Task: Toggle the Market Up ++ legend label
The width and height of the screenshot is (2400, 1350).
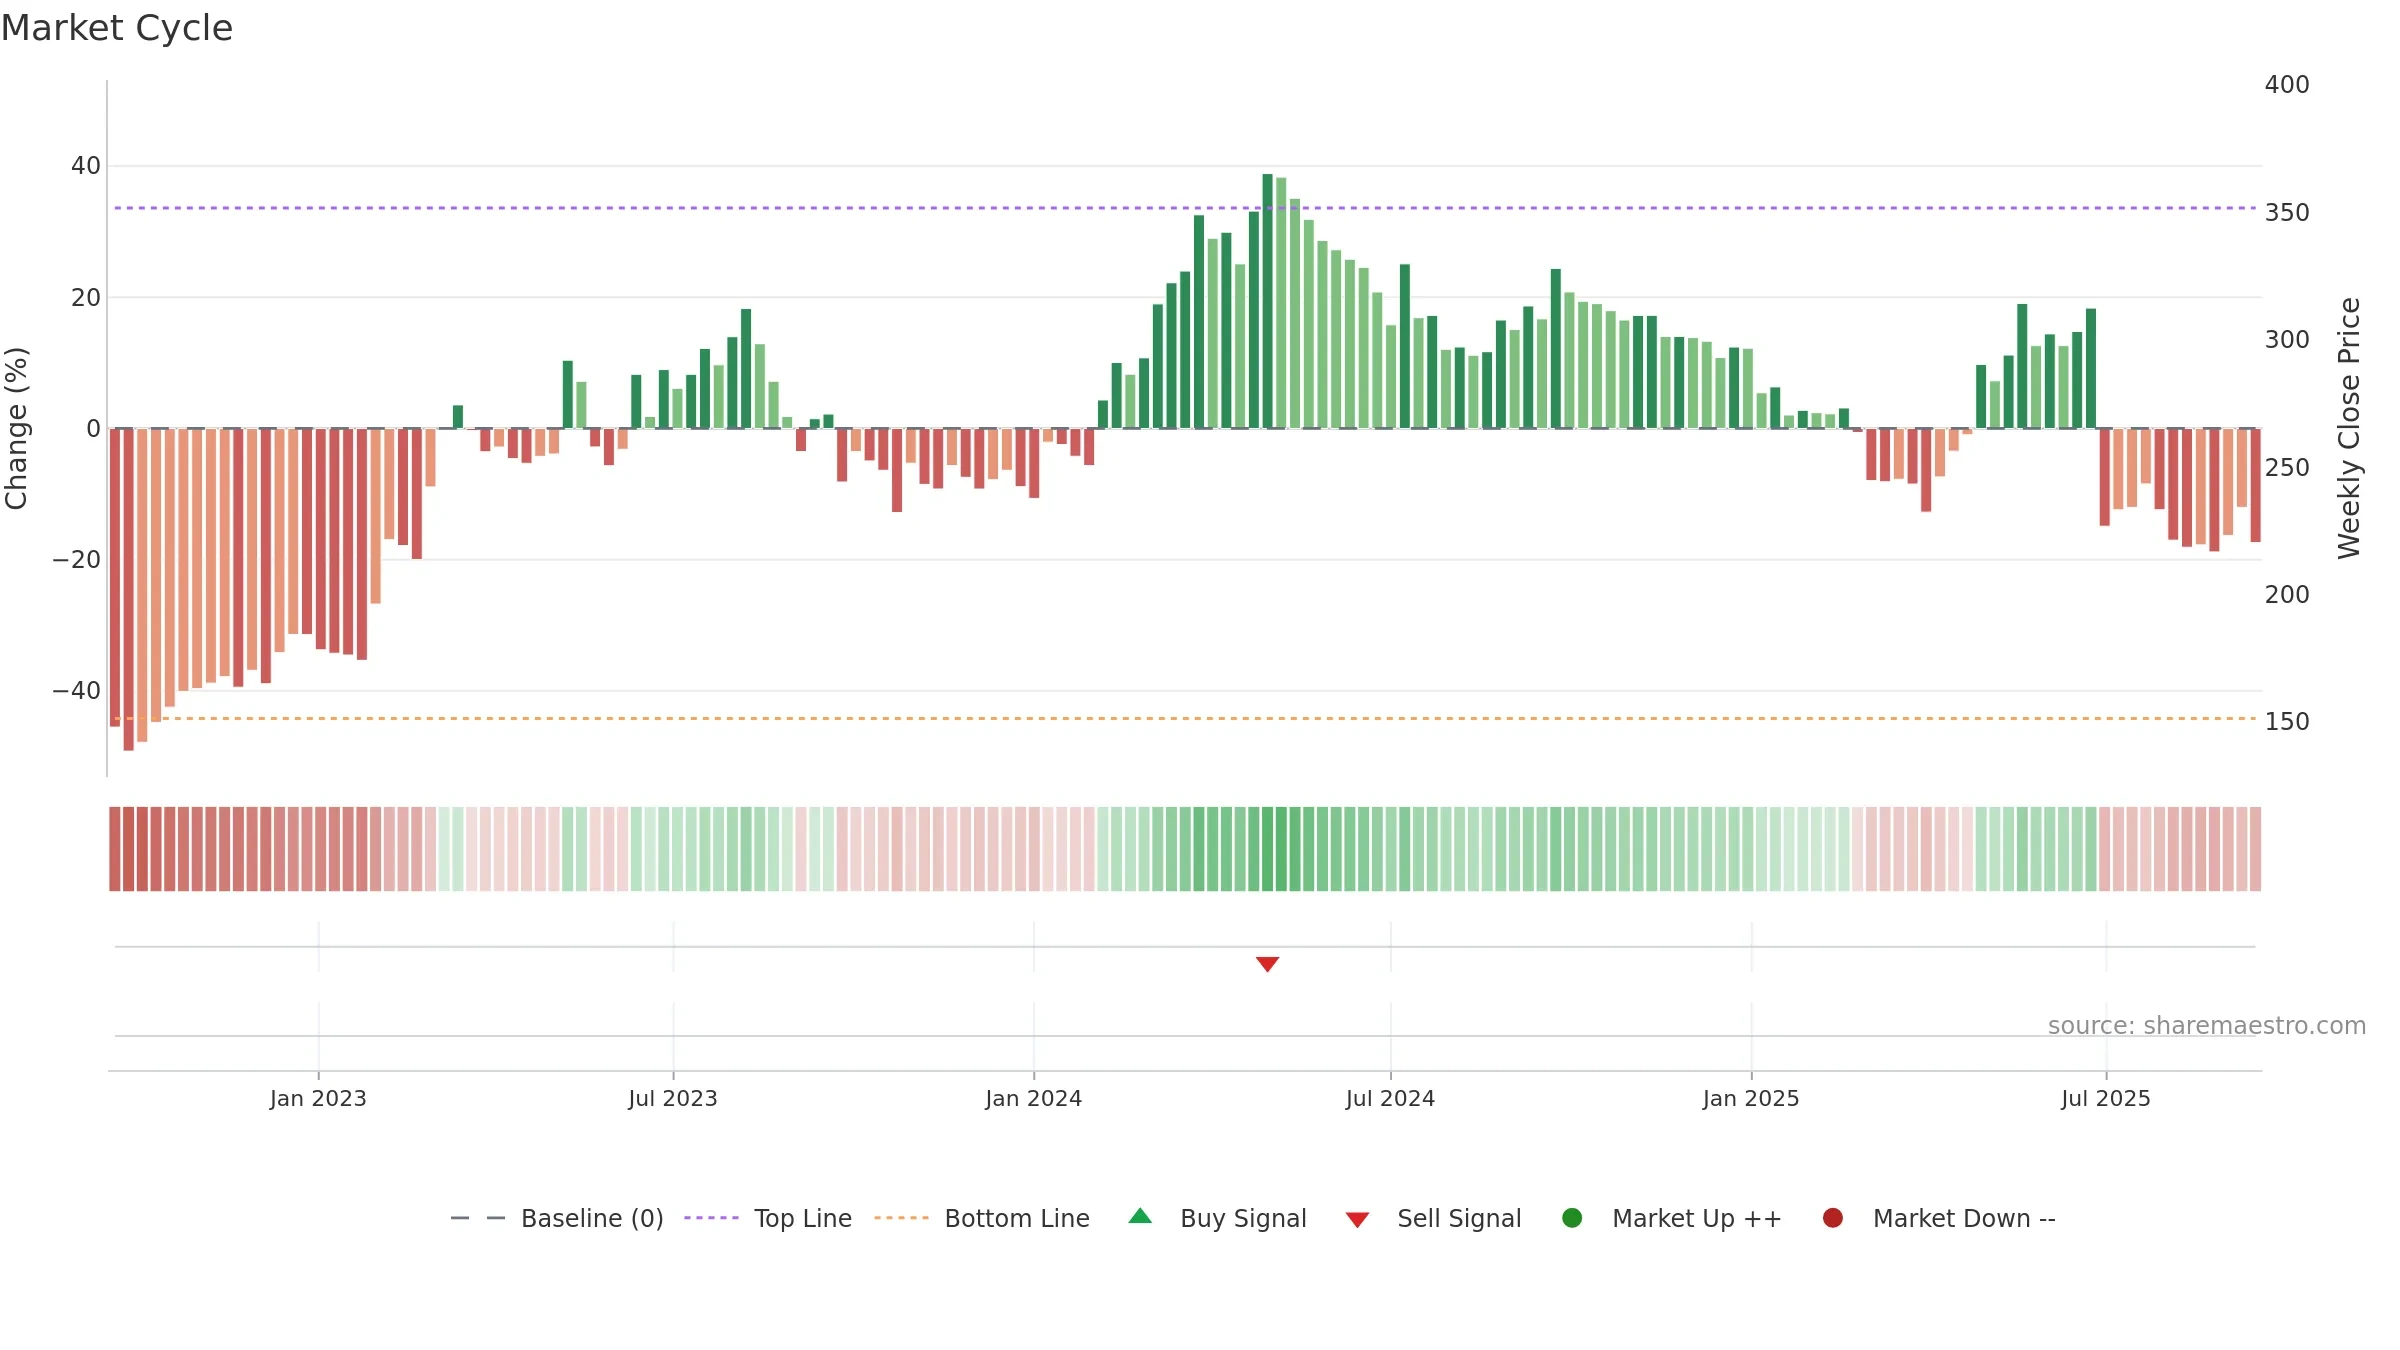Action: coord(1697,1218)
